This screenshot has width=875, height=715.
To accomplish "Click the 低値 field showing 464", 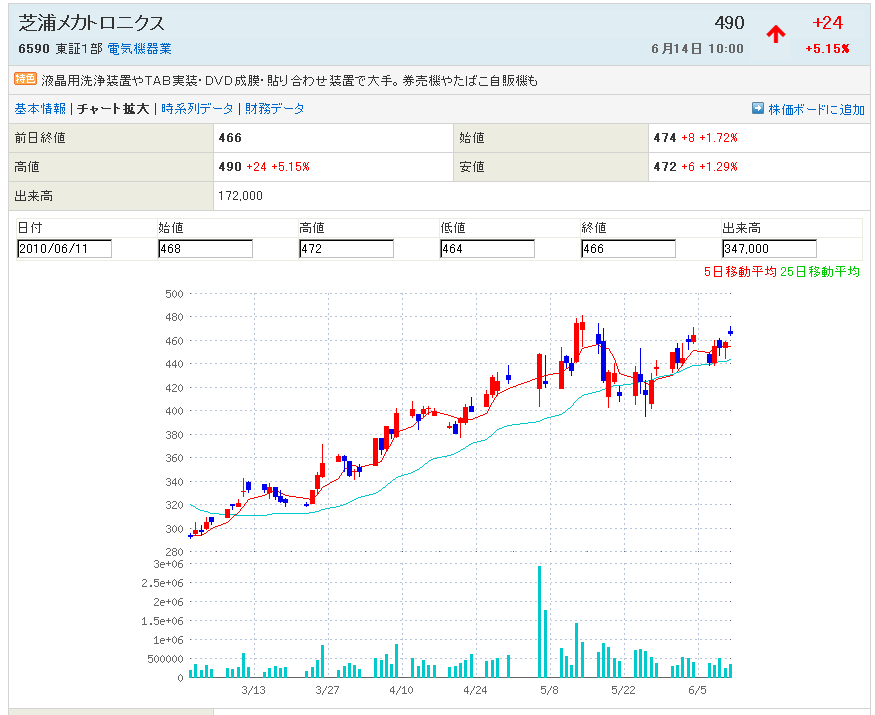I will coord(487,249).
